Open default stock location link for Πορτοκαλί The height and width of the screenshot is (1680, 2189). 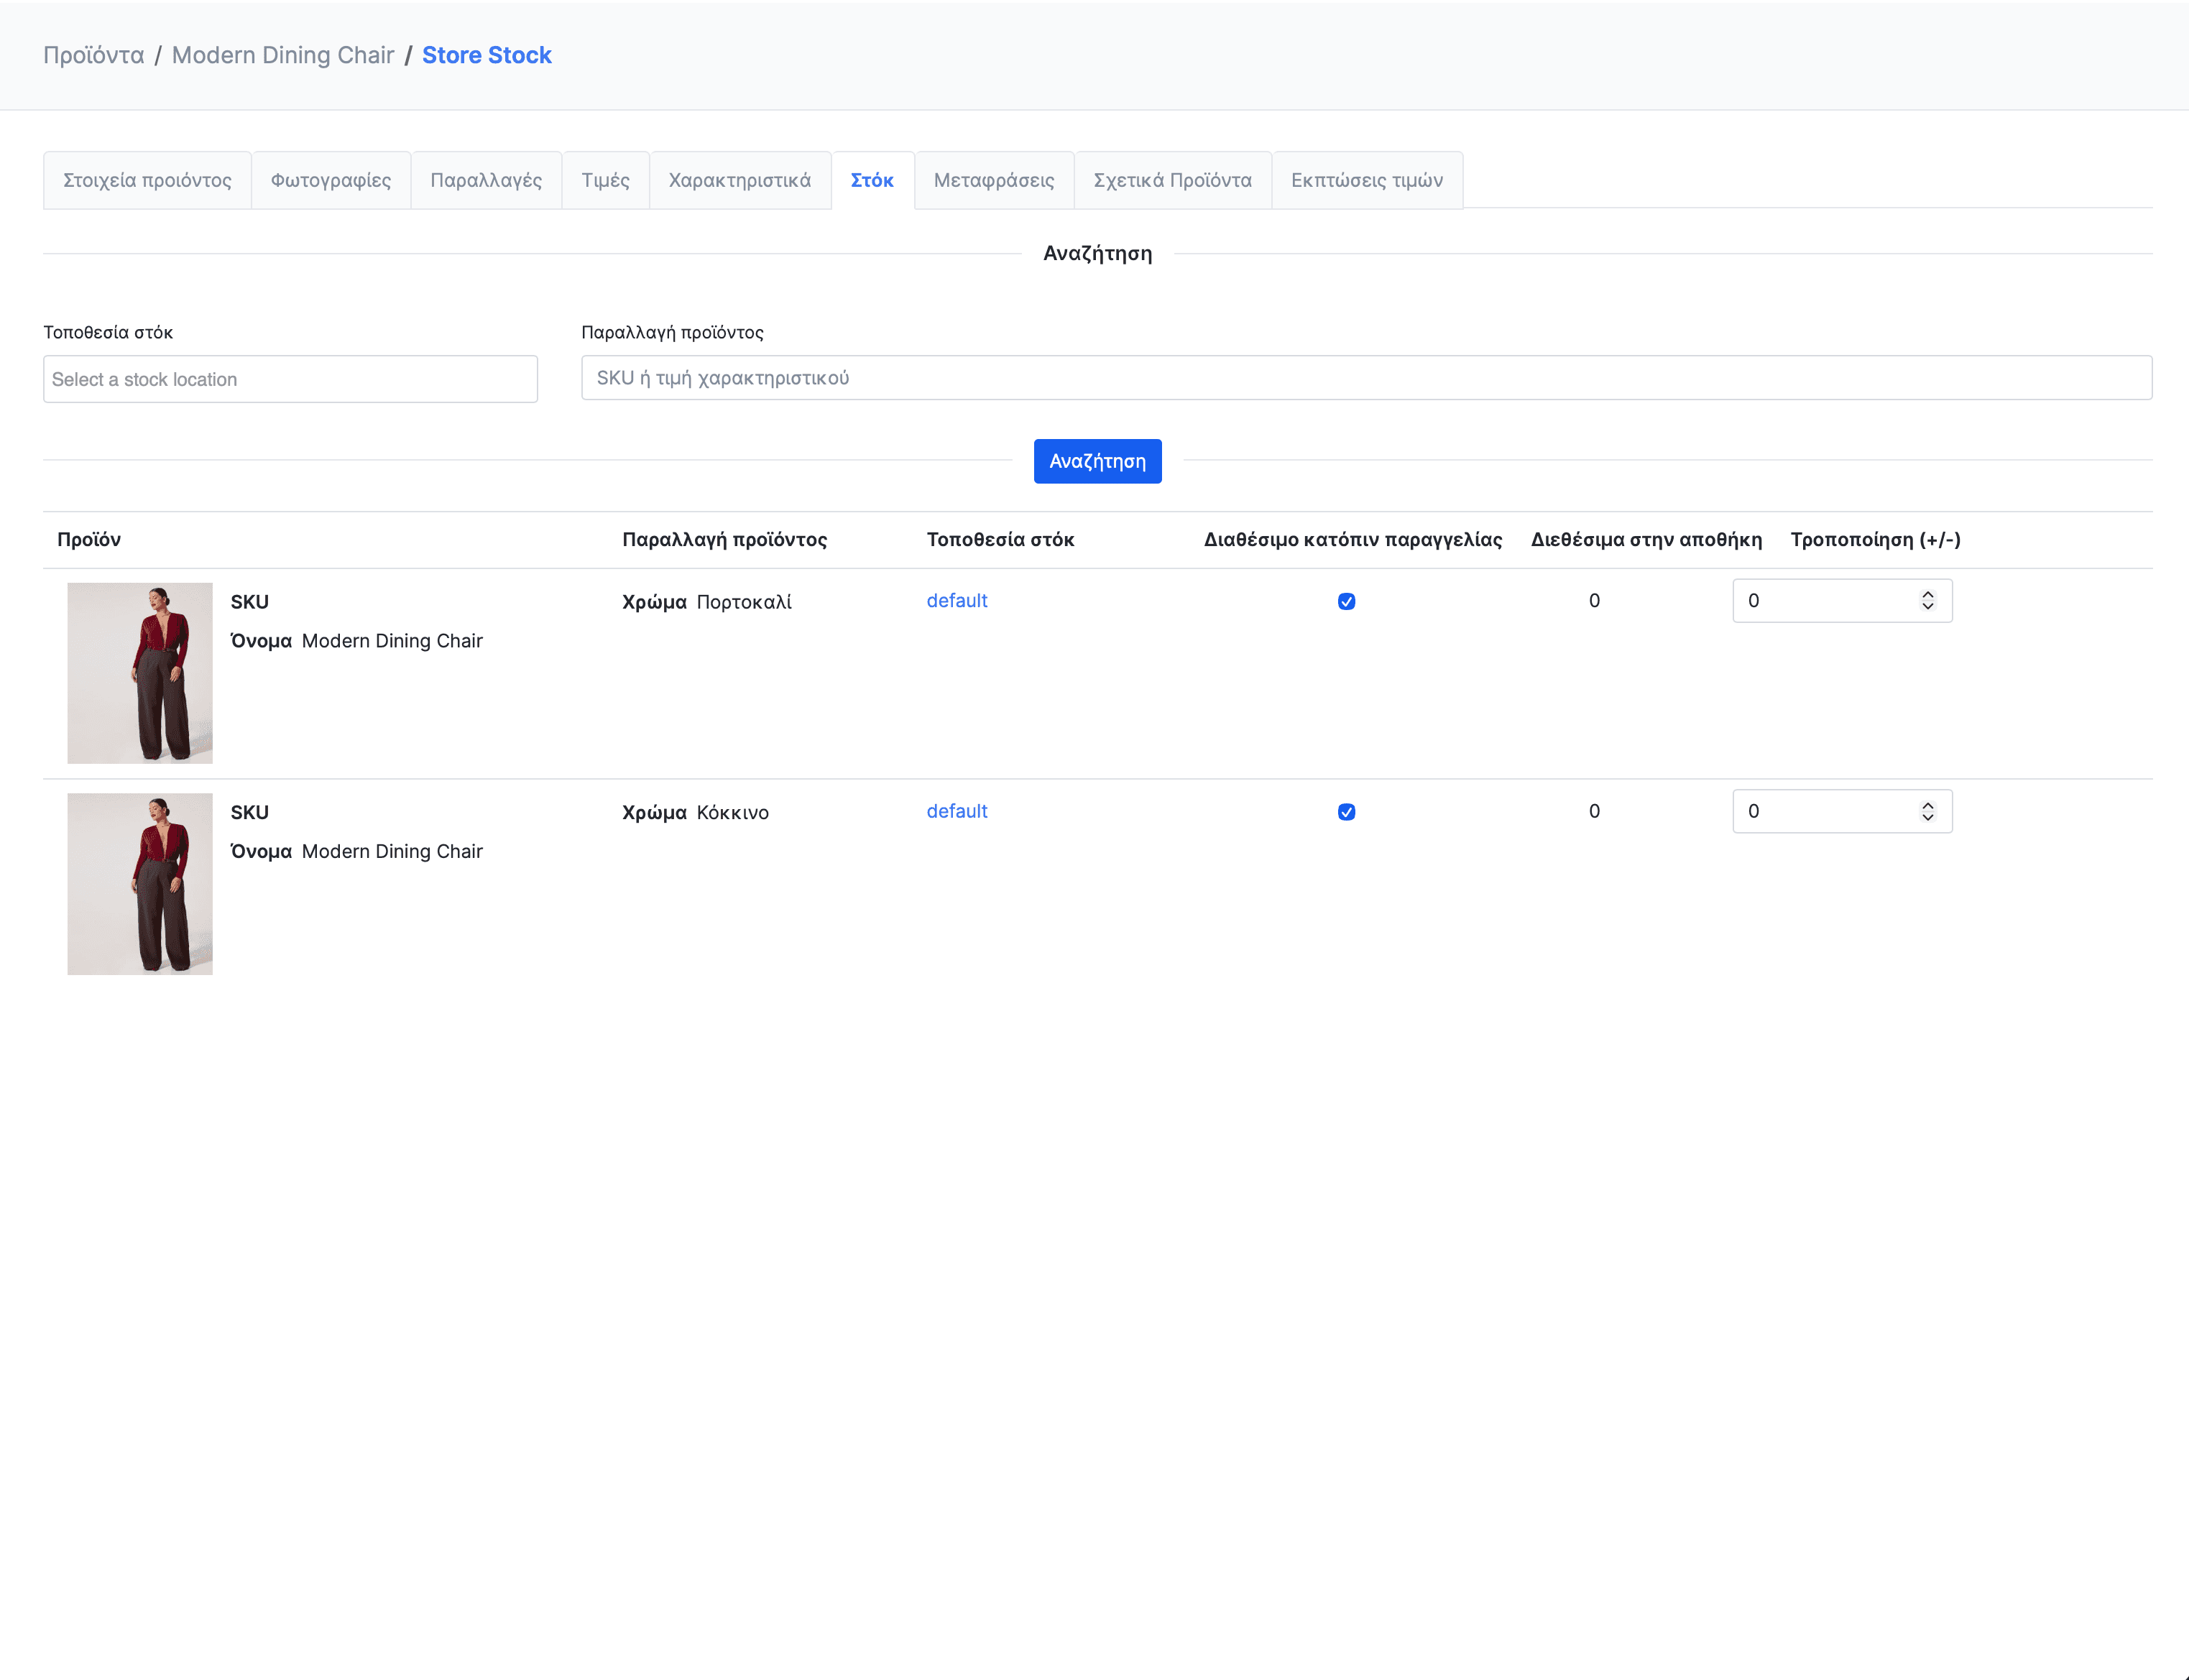click(x=956, y=600)
